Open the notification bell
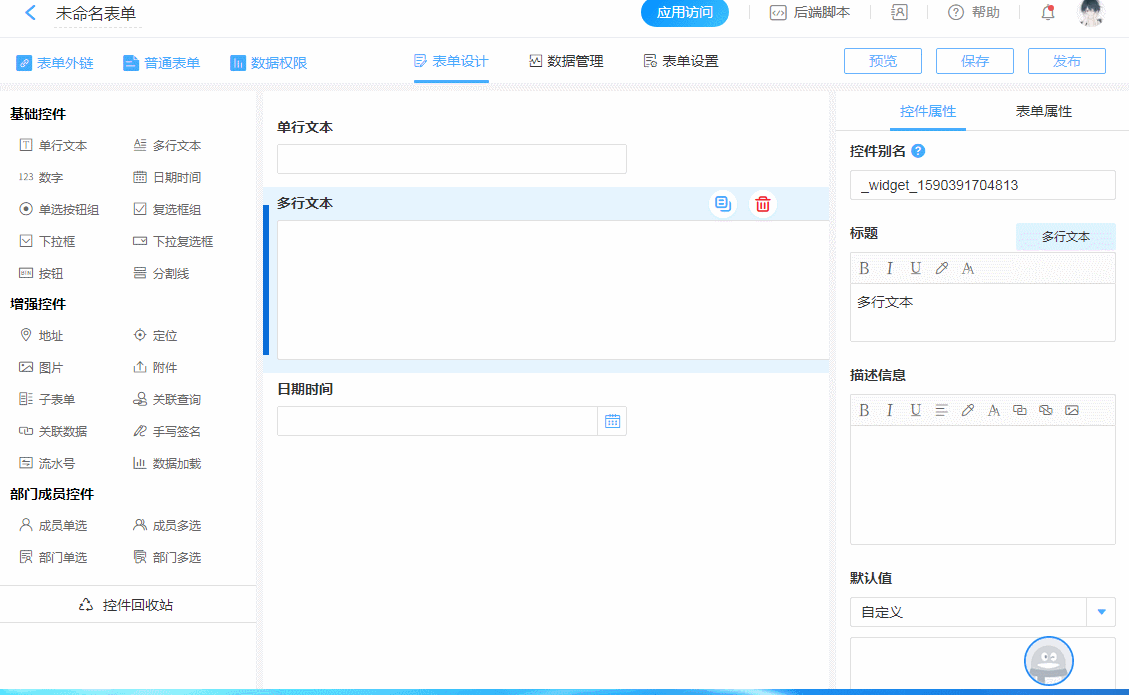1129x695 pixels. pos(1048,13)
